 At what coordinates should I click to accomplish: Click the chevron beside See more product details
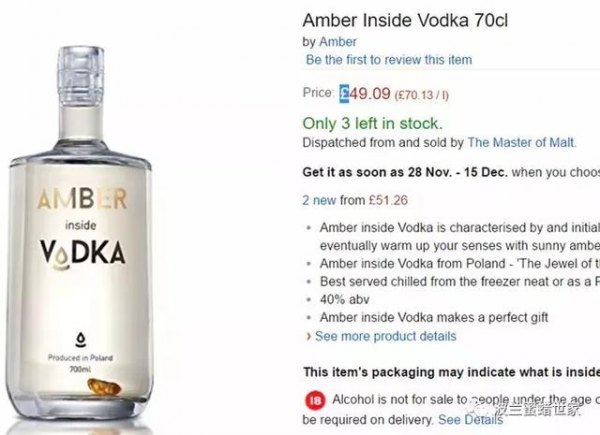pos(308,336)
